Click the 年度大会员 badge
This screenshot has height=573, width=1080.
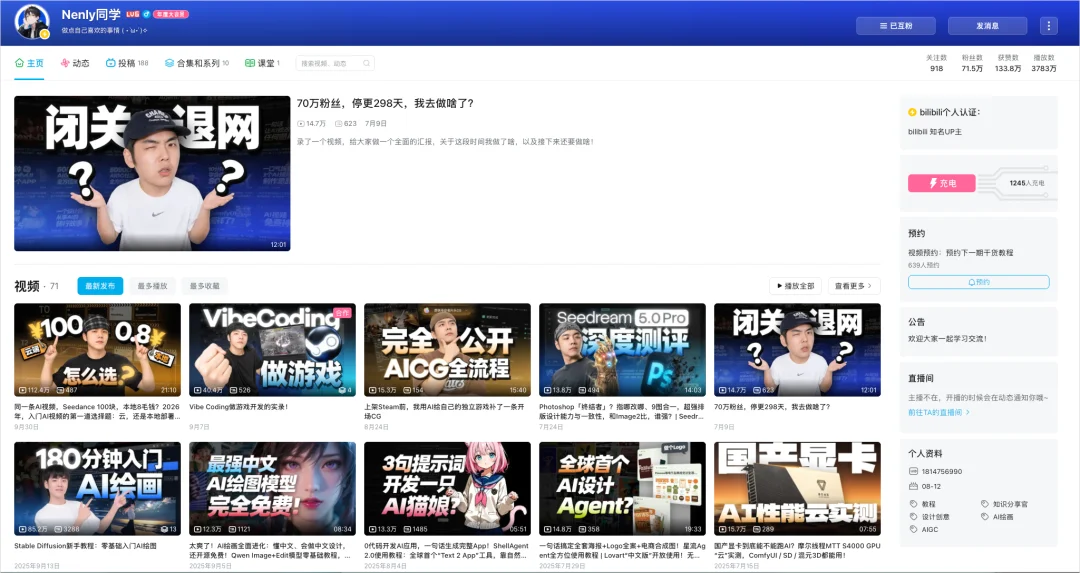click(x=171, y=14)
